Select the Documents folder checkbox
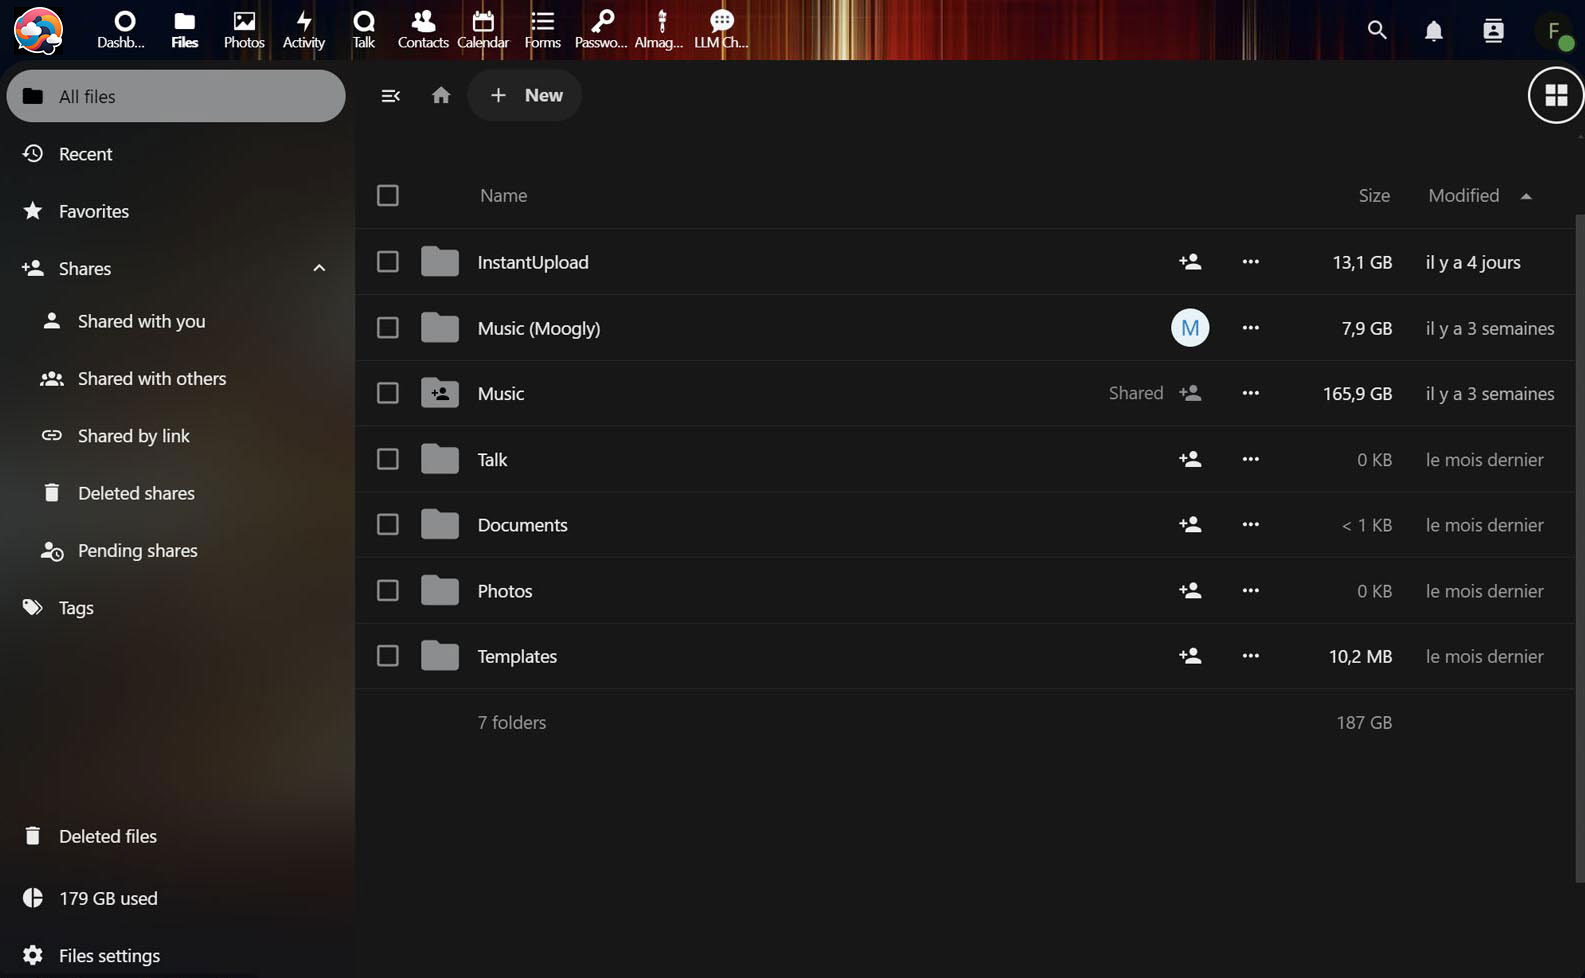The height and width of the screenshot is (978, 1585). click(388, 525)
